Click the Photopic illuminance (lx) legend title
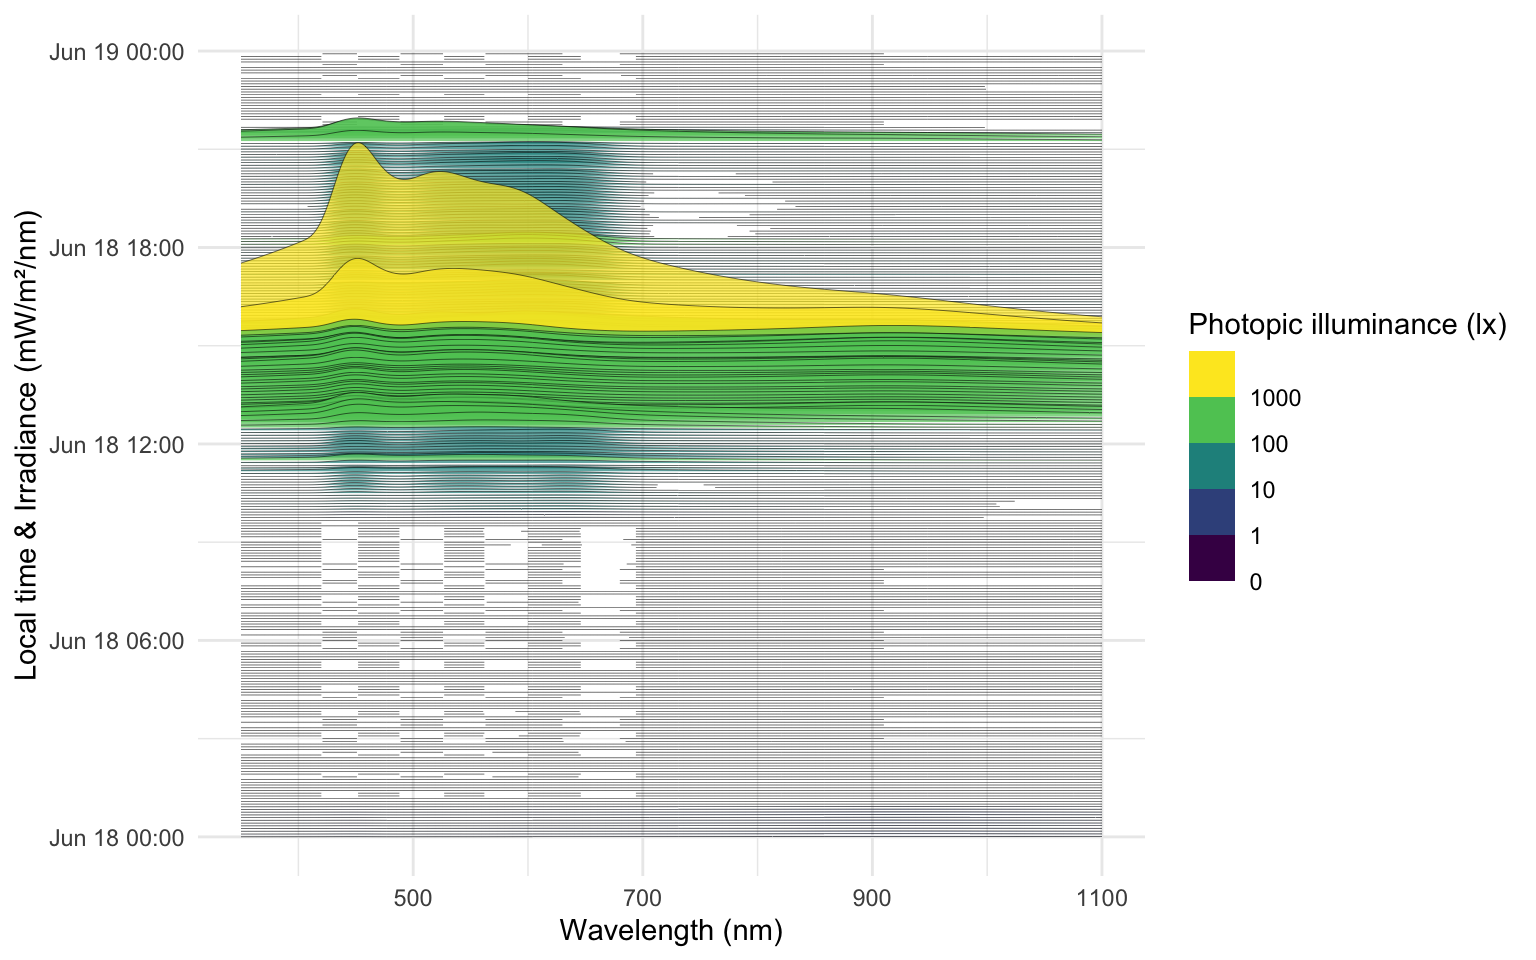The height and width of the screenshot is (960, 1536). [1347, 324]
